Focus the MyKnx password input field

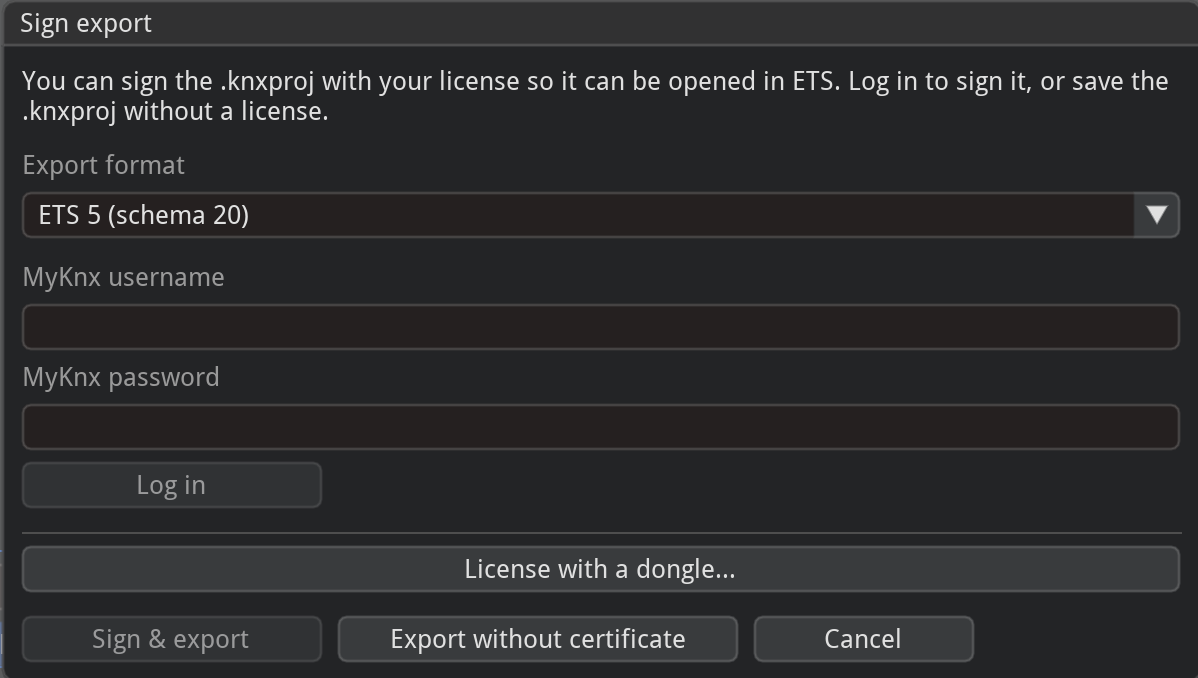(x=601, y=427)
